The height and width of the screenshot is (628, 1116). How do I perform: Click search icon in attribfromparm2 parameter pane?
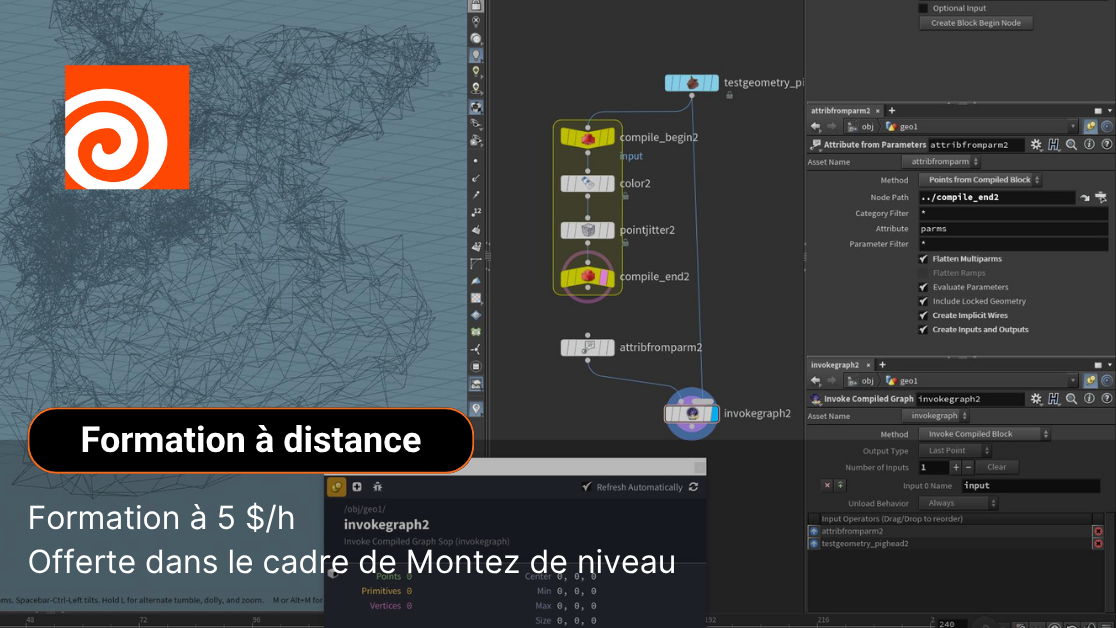[x=1071, y=145]
